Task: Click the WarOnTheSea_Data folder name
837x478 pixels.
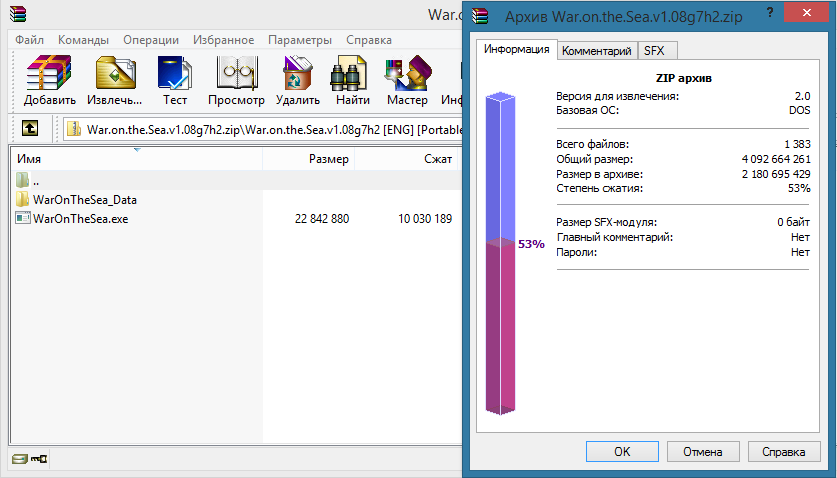Action: point(85,200)
